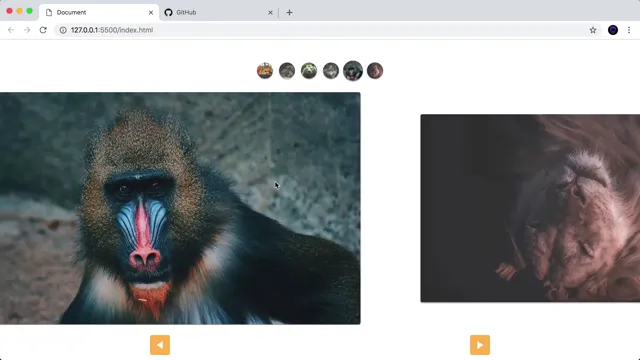
Task: Select the enlarged fifth mandrill thumbnail
Action: pyautogui.click(x=353, y=71)
